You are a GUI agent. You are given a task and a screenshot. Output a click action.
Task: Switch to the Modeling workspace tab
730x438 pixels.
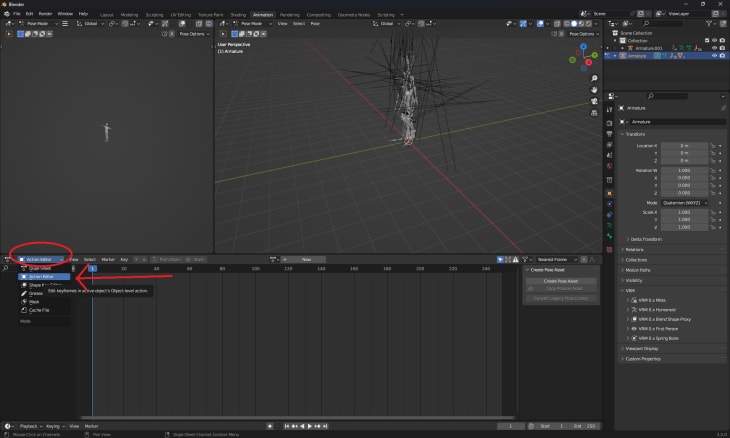click(130, 15)
